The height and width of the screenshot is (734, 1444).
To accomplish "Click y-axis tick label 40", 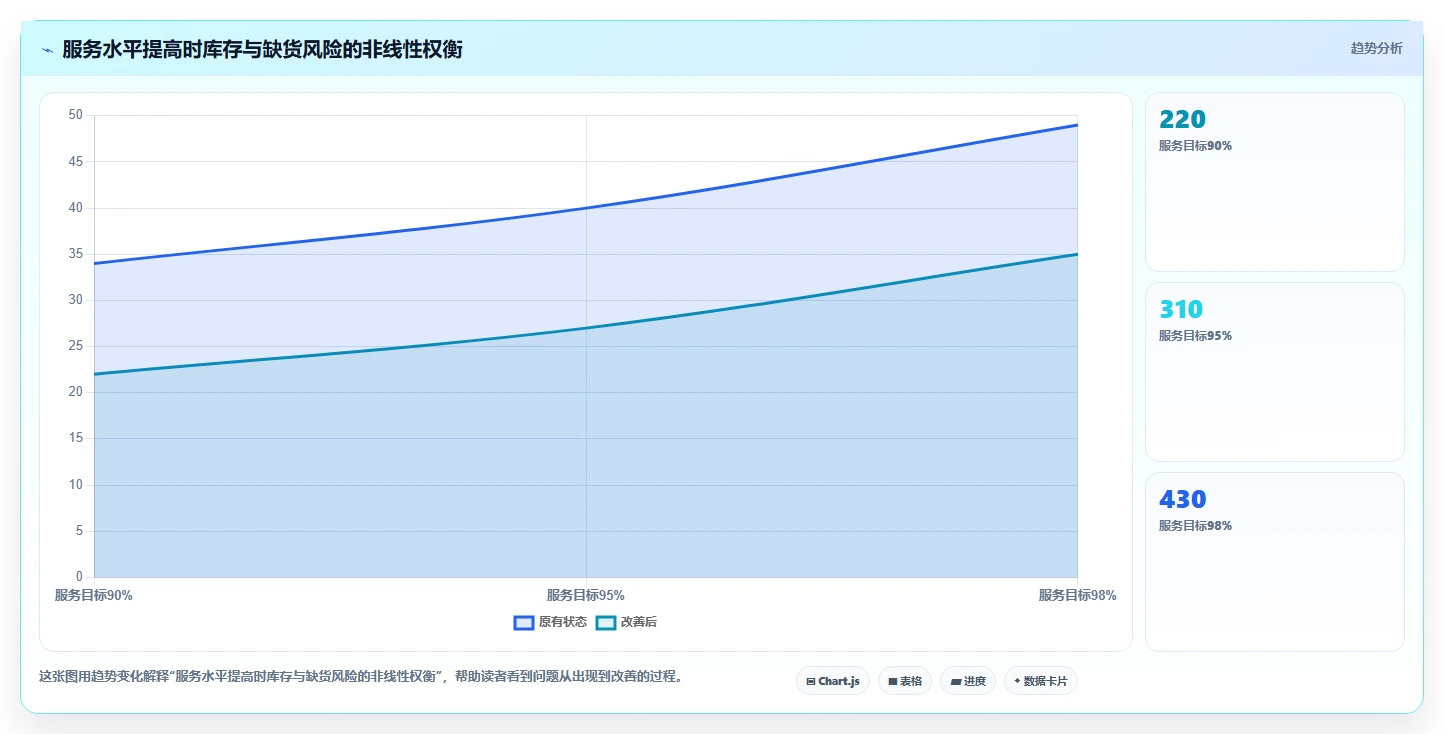I will pyautogui.click(x=76, y=208).
